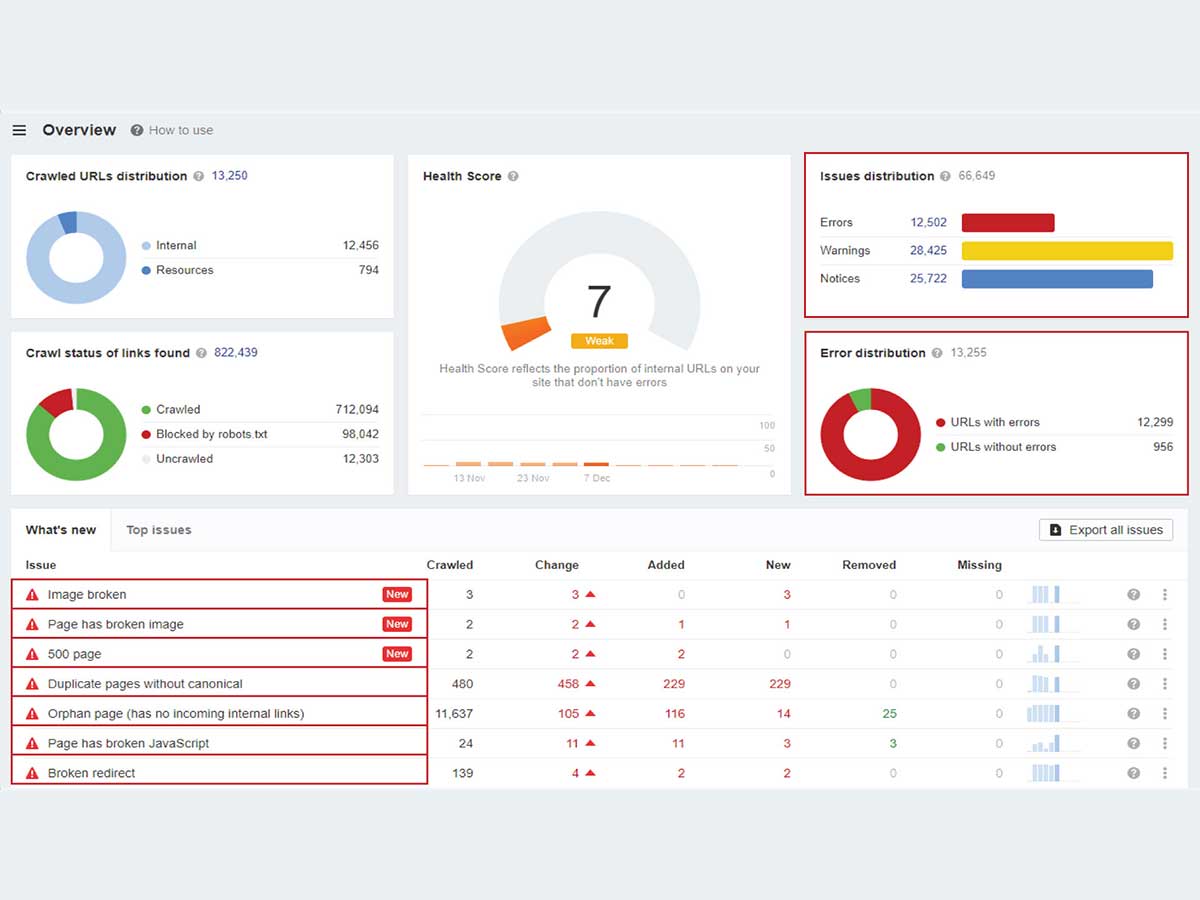Select the What's new tab
Viewport: 1200px width, 900px height.
(61, 530)
